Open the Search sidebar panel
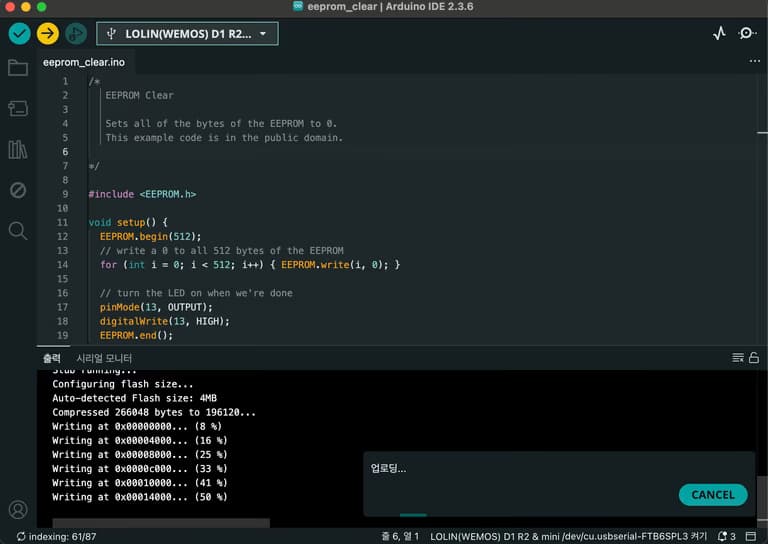 pos(18,231)
